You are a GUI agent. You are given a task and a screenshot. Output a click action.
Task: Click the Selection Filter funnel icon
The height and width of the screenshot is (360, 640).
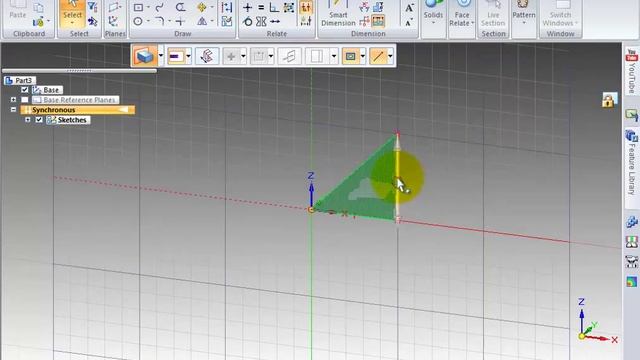[x=93, y=7]
